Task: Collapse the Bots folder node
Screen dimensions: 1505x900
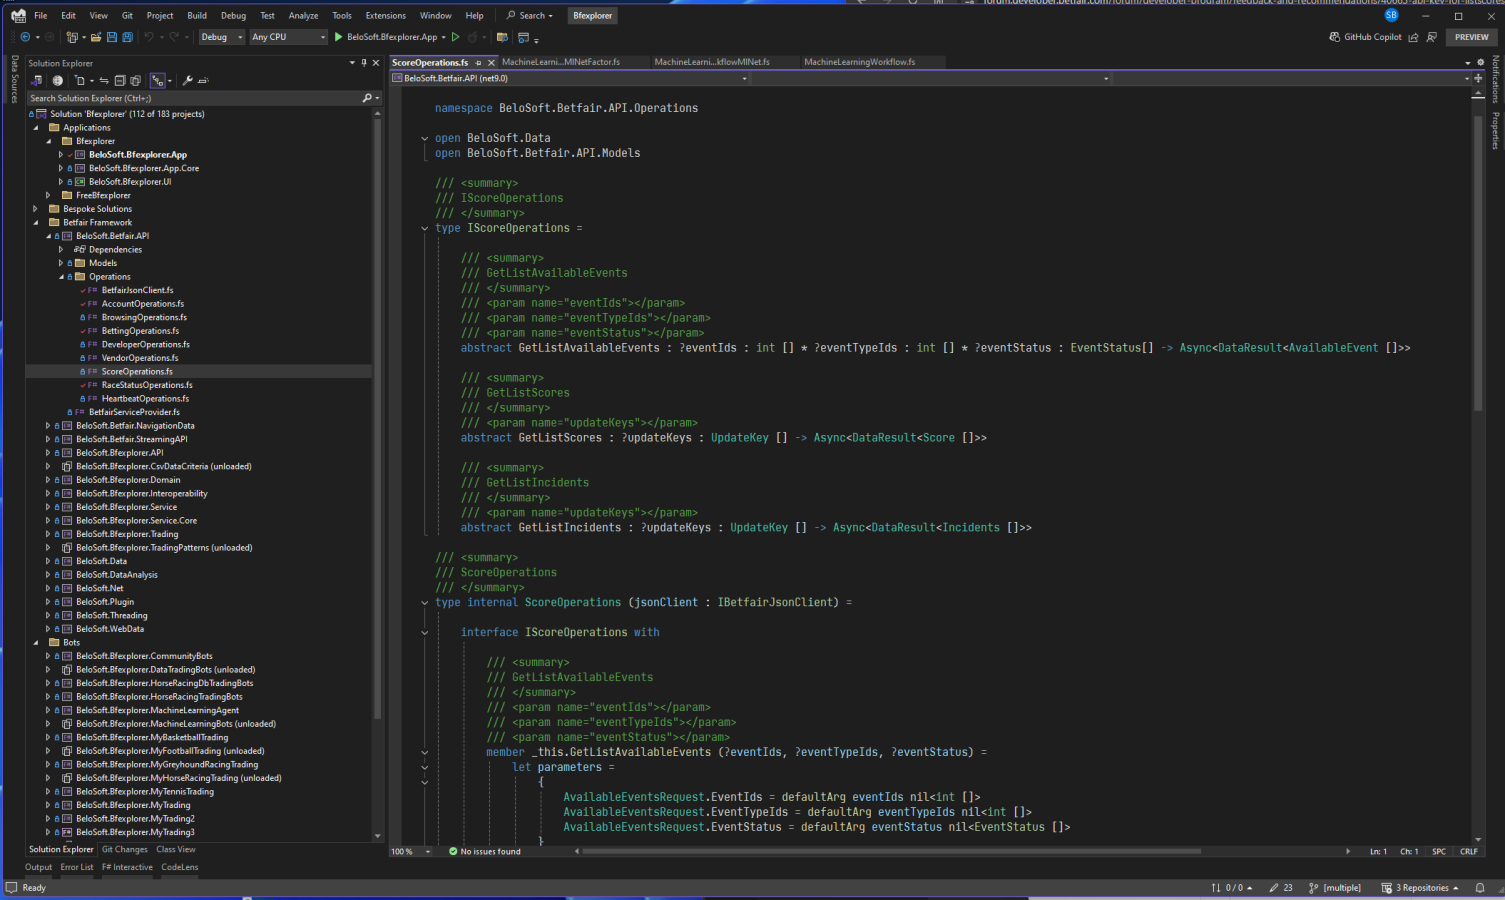Action: (x=36, y=643)
